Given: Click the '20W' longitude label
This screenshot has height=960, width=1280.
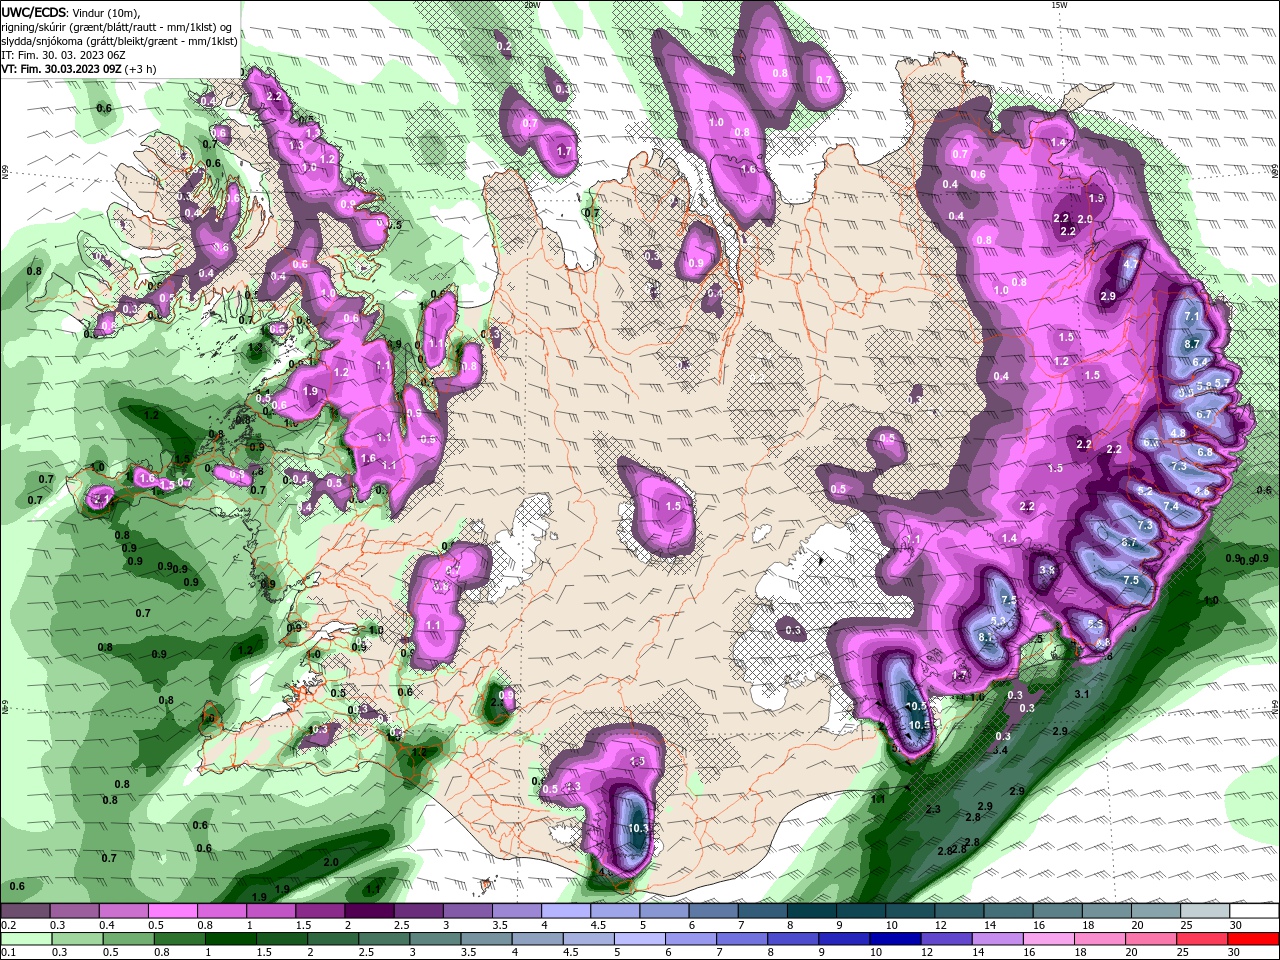Looking at the screenshot, I should click(532, 5).
